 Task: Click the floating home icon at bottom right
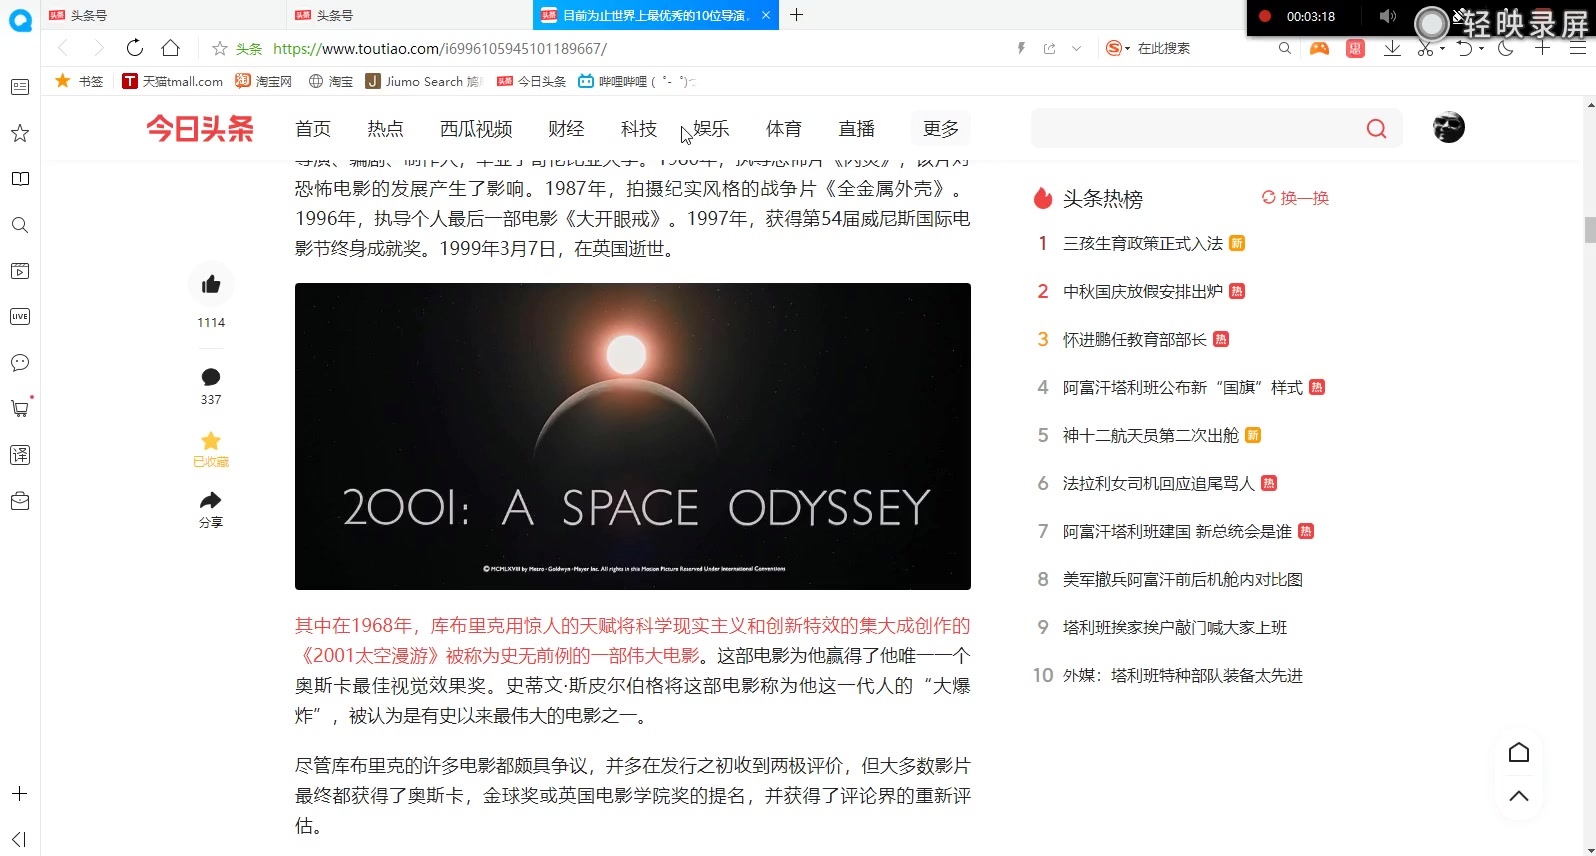[1519, 752]
